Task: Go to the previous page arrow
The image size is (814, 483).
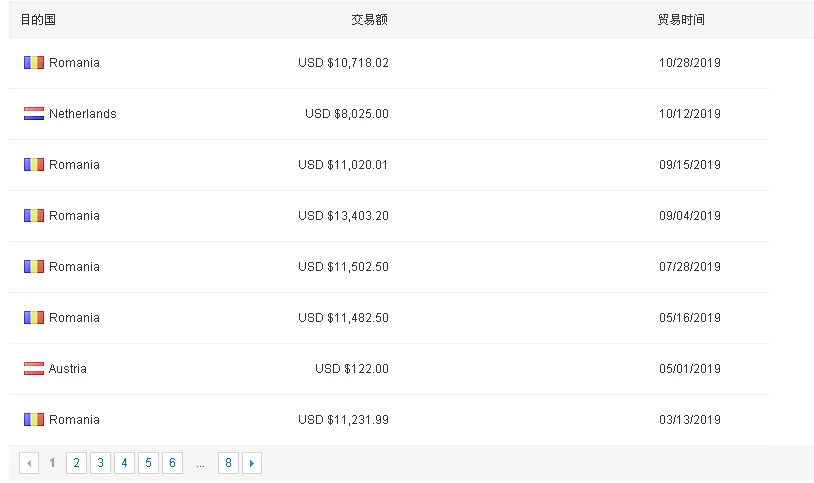Action: coord(29,463)
